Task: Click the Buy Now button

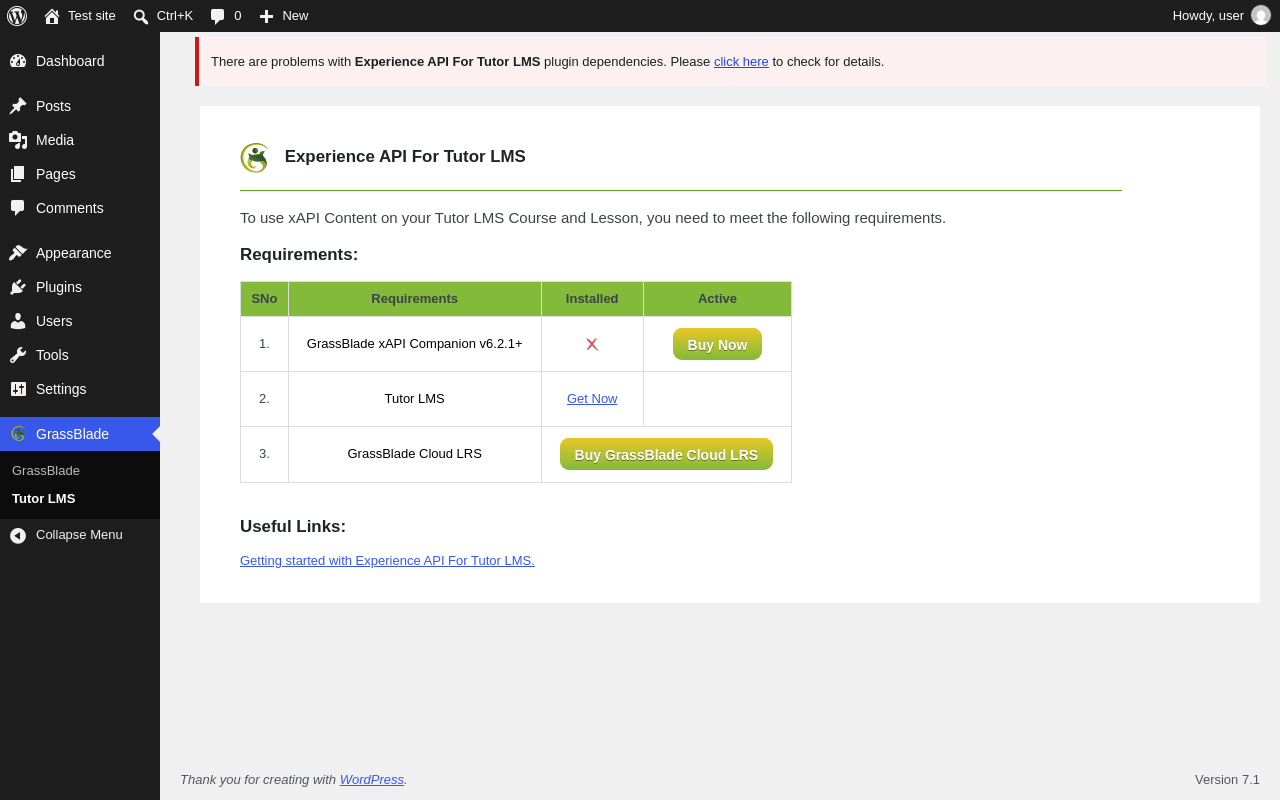Action: pyautogui.click(x=717, y=344)
